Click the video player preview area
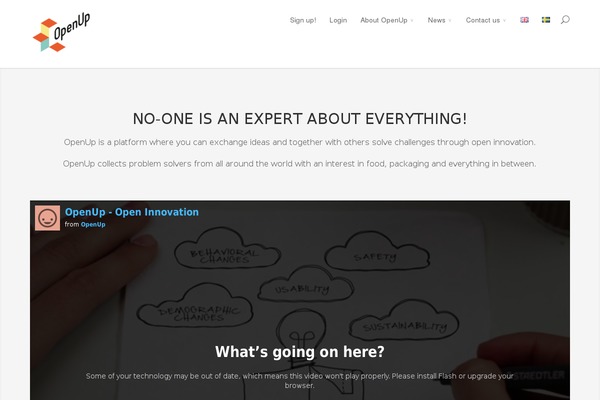The height and width of the screenshot is (400, 600). tap(300, 300)
